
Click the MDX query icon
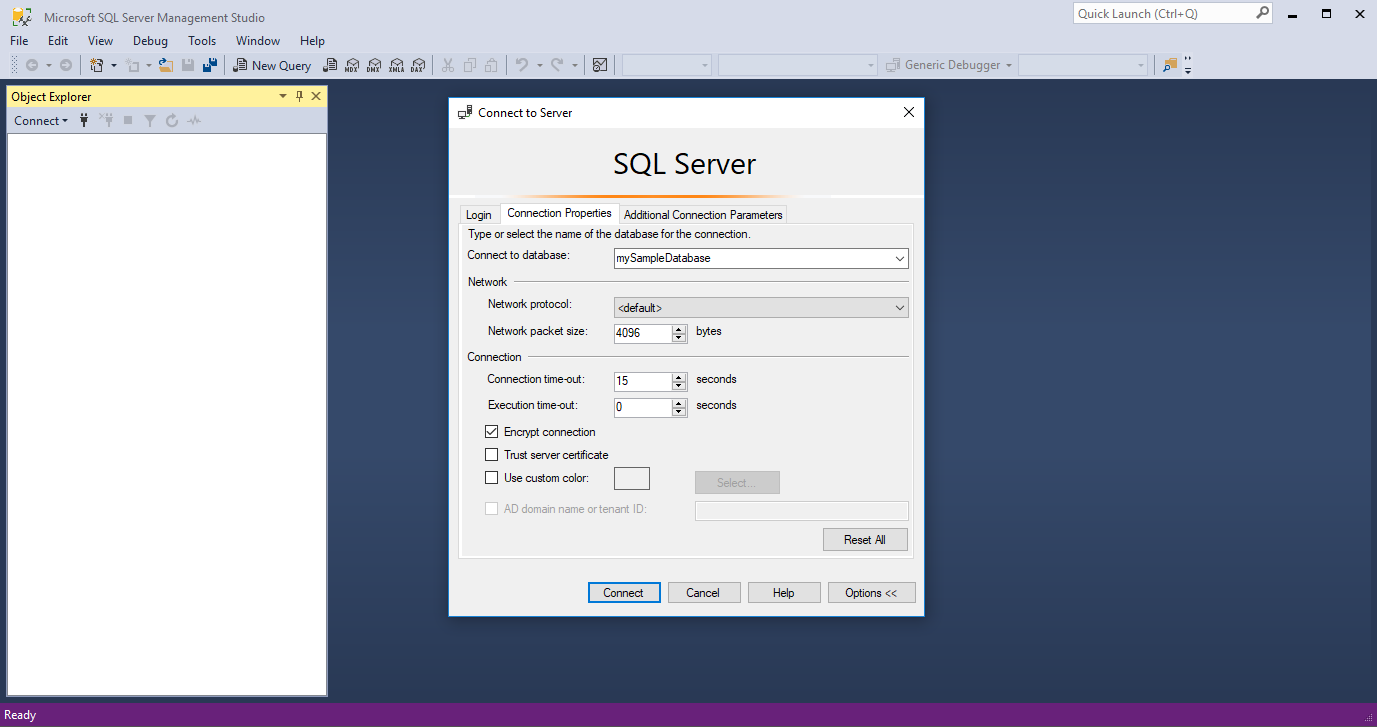click(x=352, y=65)
